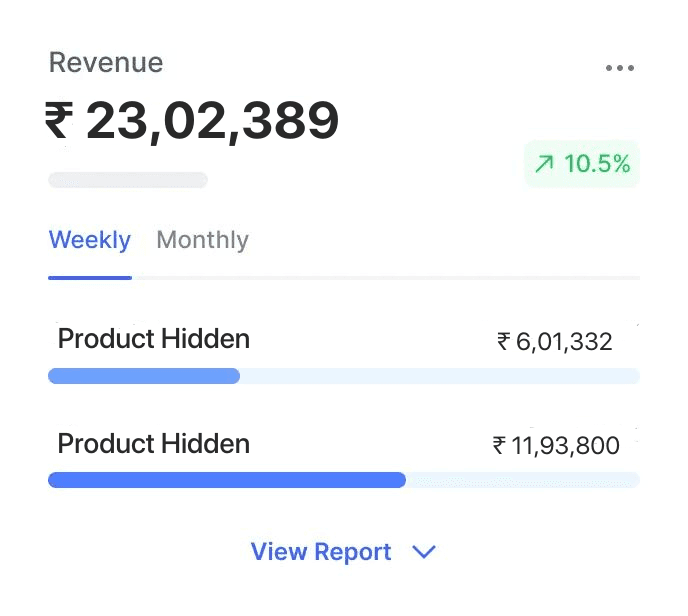Open the View Report link
This screenshot has height=616, width=688.
click(x=320, y=552)
